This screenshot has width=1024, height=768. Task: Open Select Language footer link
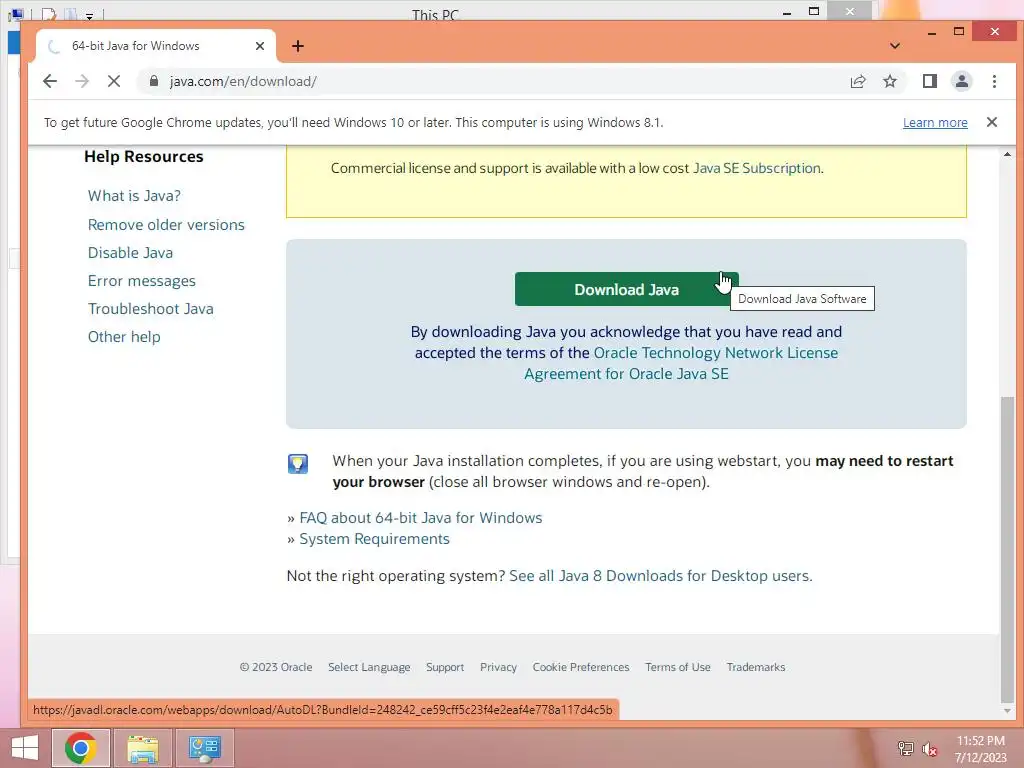coord(369,667)
